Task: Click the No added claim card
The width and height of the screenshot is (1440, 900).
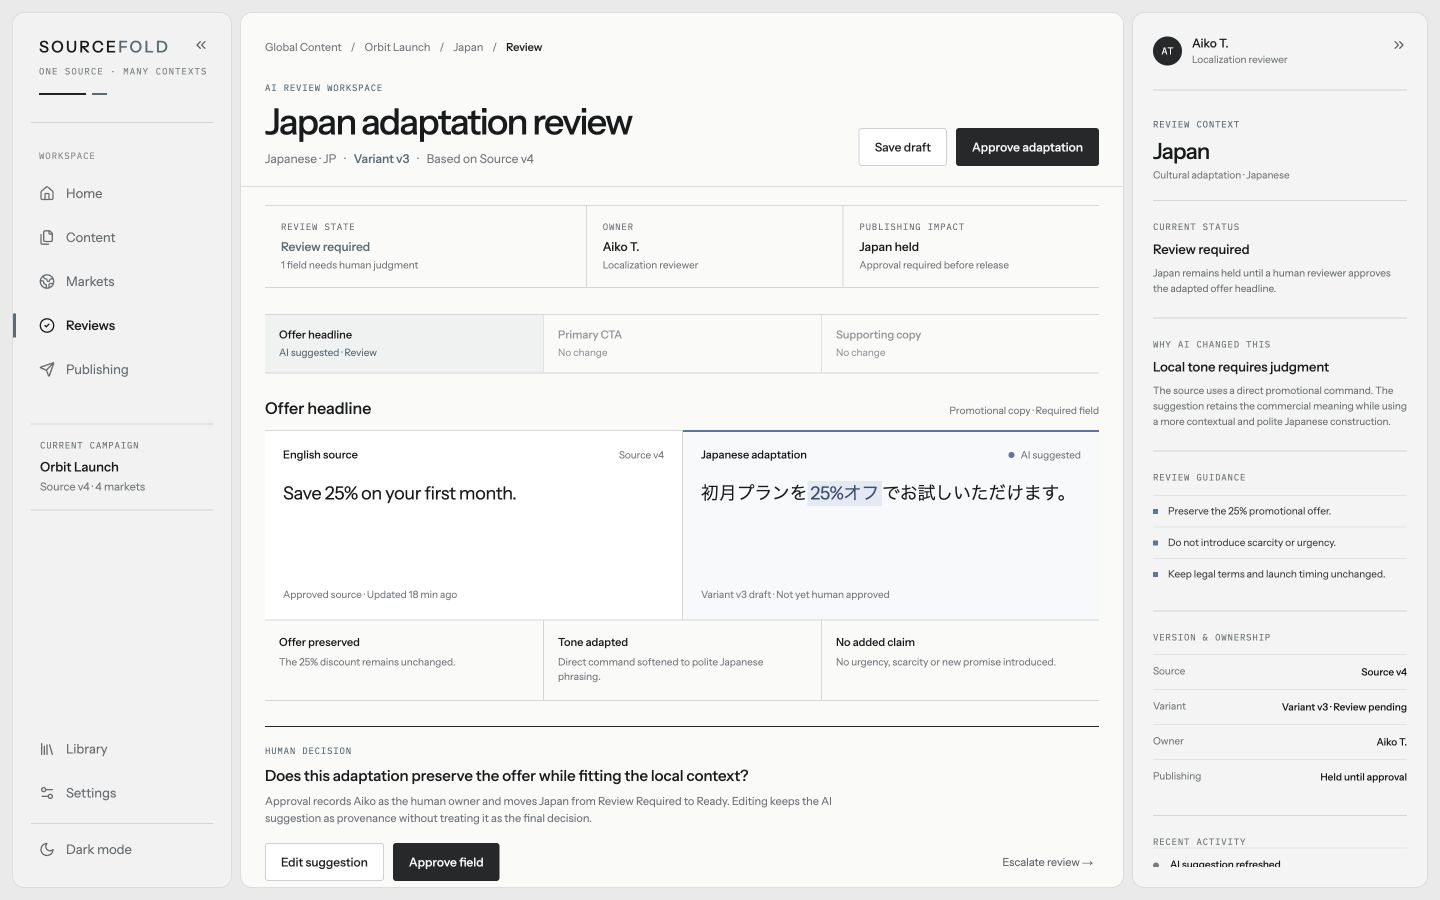Action: pos(960,660)
